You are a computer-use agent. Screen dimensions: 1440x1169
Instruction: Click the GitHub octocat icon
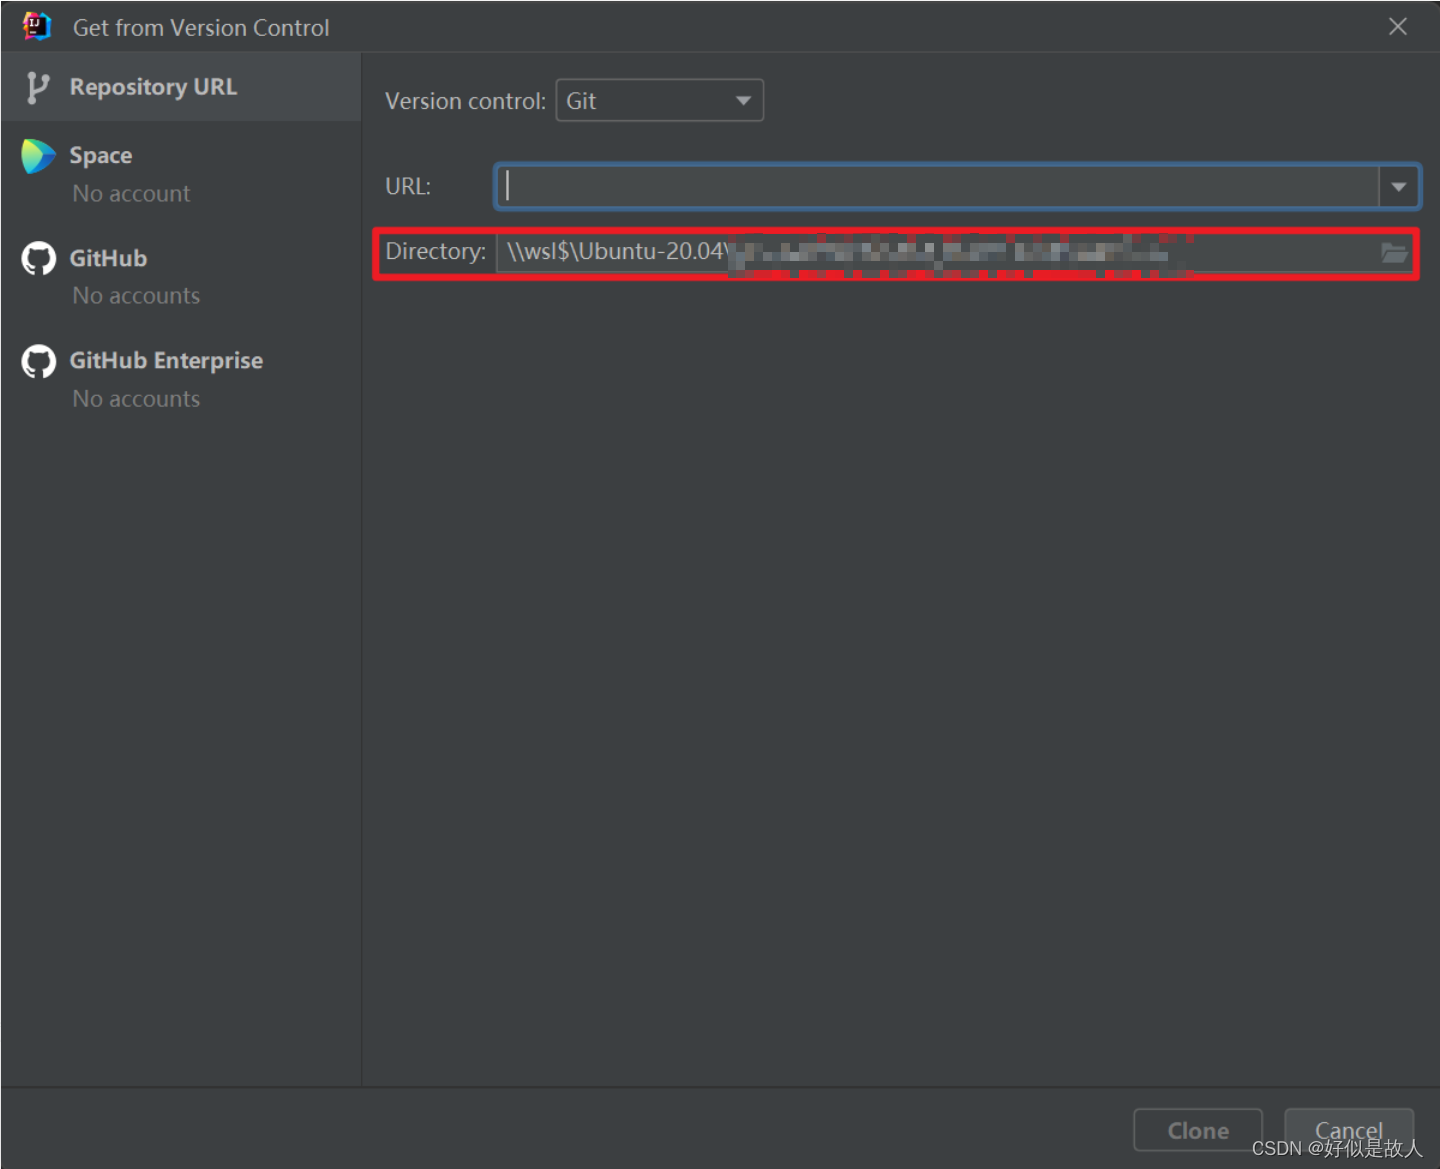37,258
